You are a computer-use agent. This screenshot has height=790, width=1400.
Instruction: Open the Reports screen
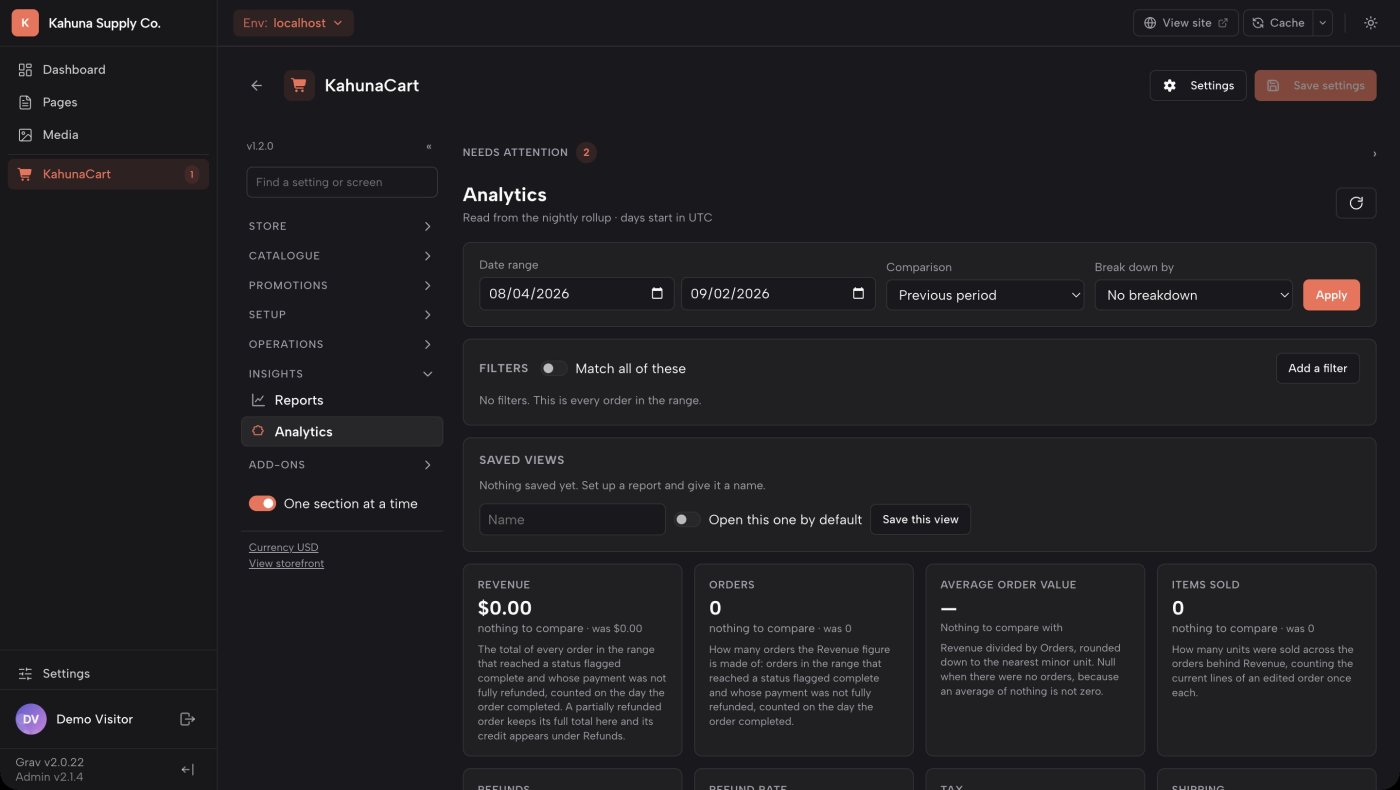[342, 400]
